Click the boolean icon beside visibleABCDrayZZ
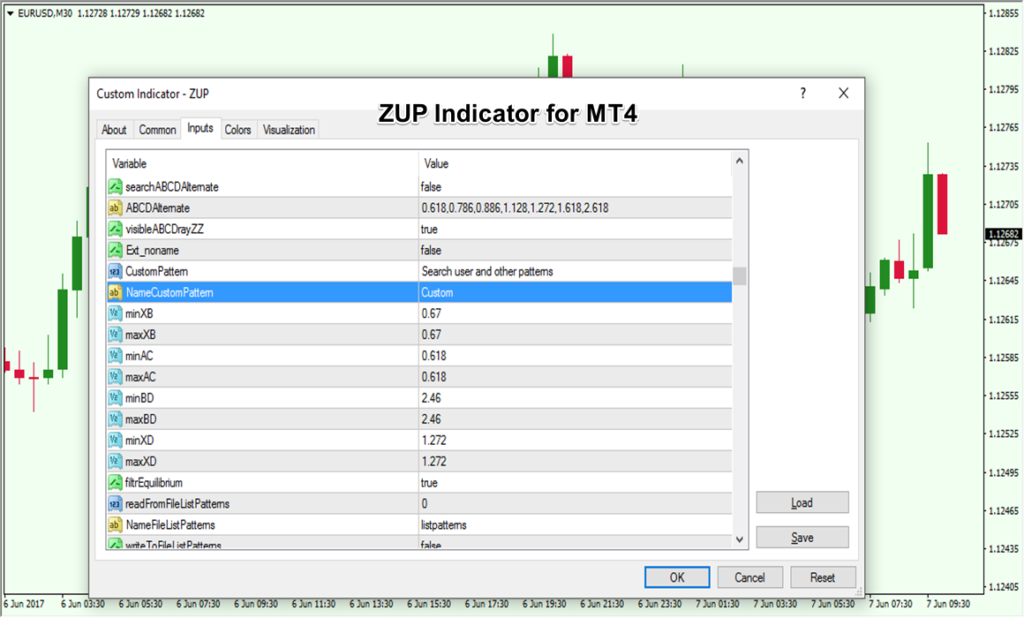Viewport: 1024px width, 618px height. point(115,229)
